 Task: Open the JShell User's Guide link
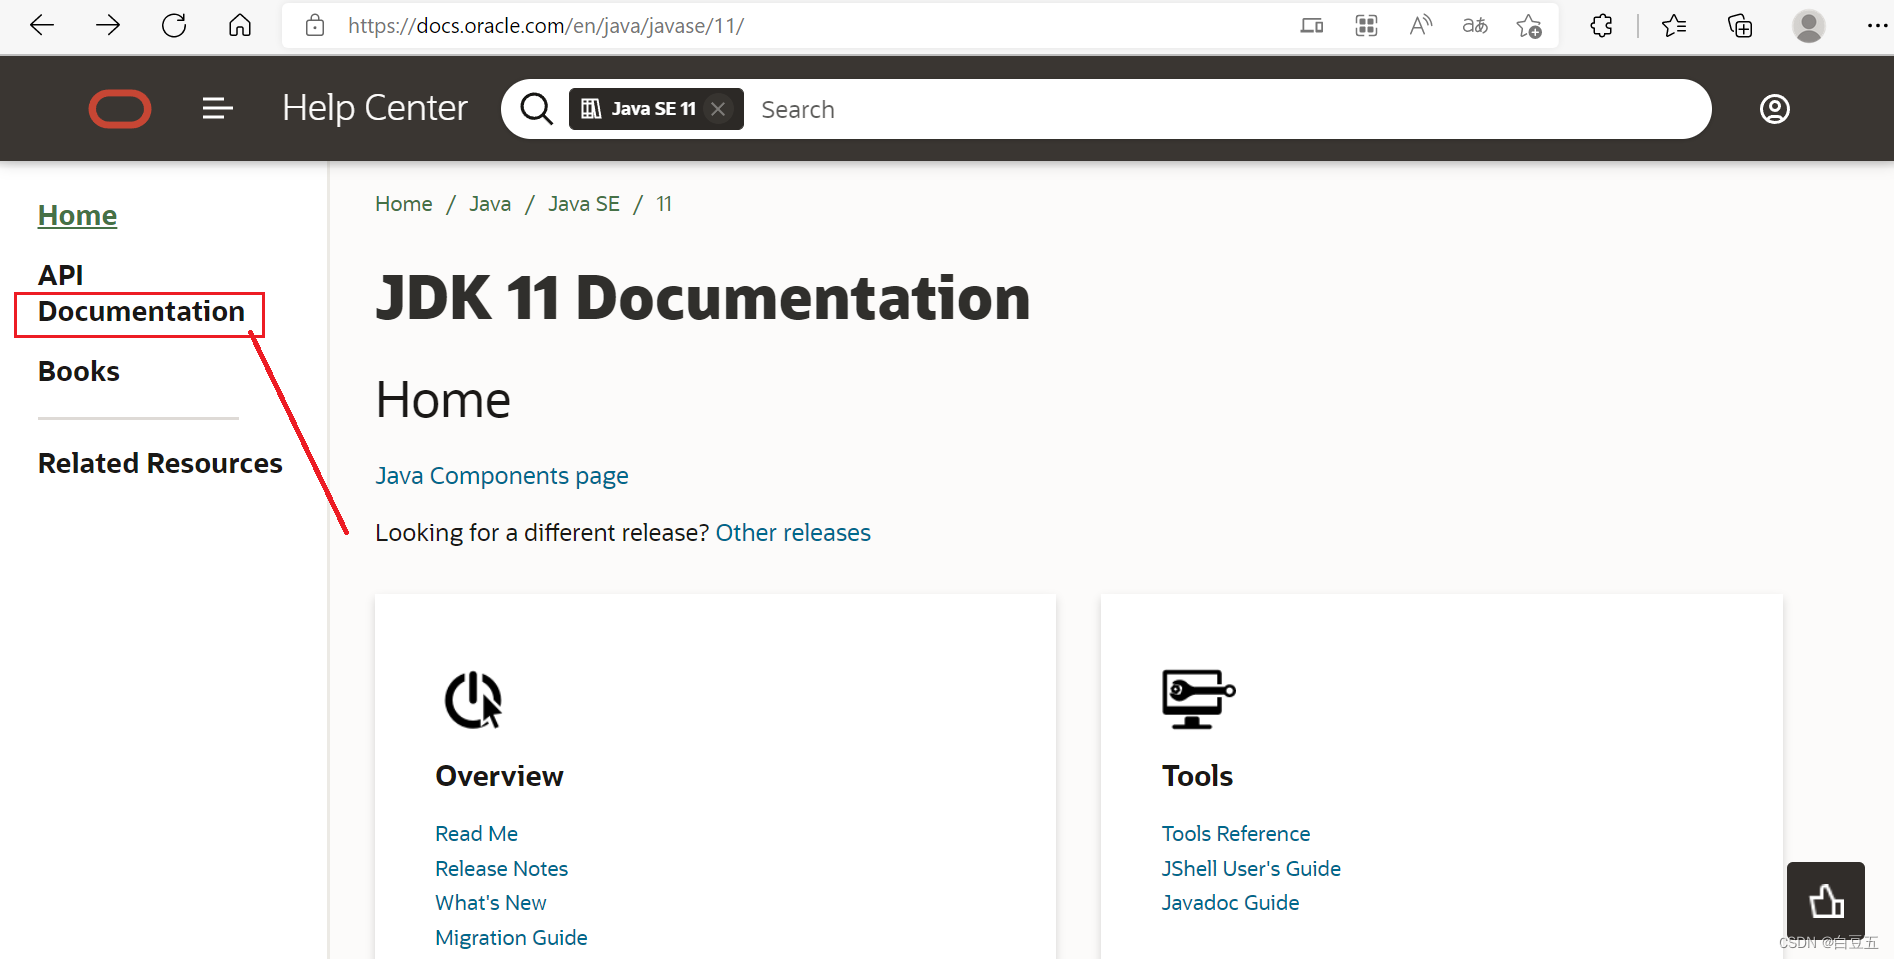pyautogui.click(x=1251, y=869)
